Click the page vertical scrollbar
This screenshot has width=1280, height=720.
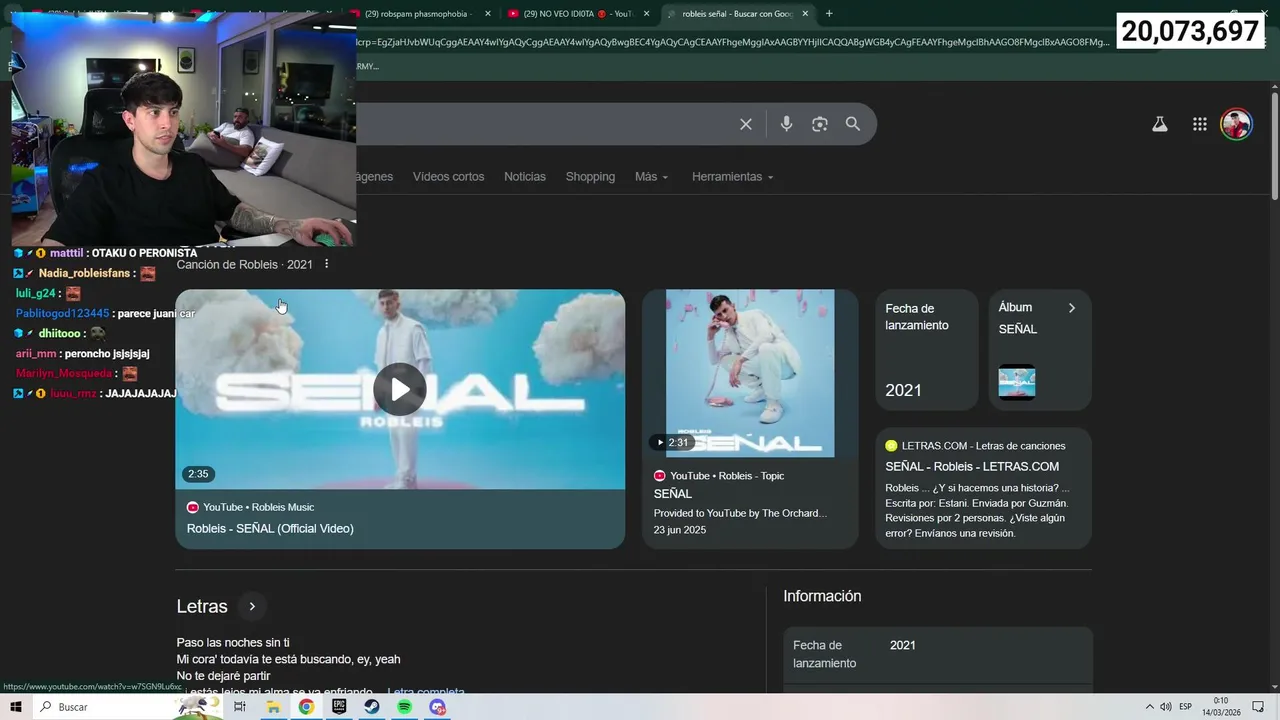tap(1274, 145)
